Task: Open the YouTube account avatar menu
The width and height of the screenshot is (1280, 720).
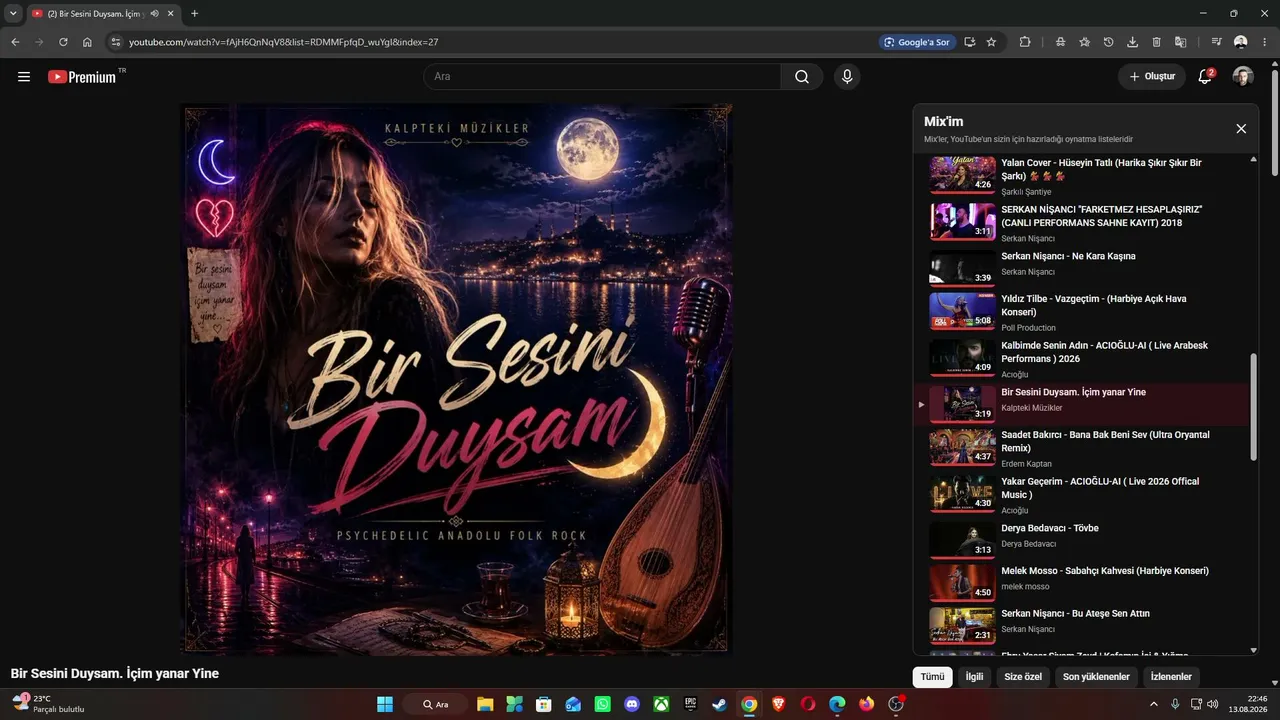Action: [x=1243, y=77]
